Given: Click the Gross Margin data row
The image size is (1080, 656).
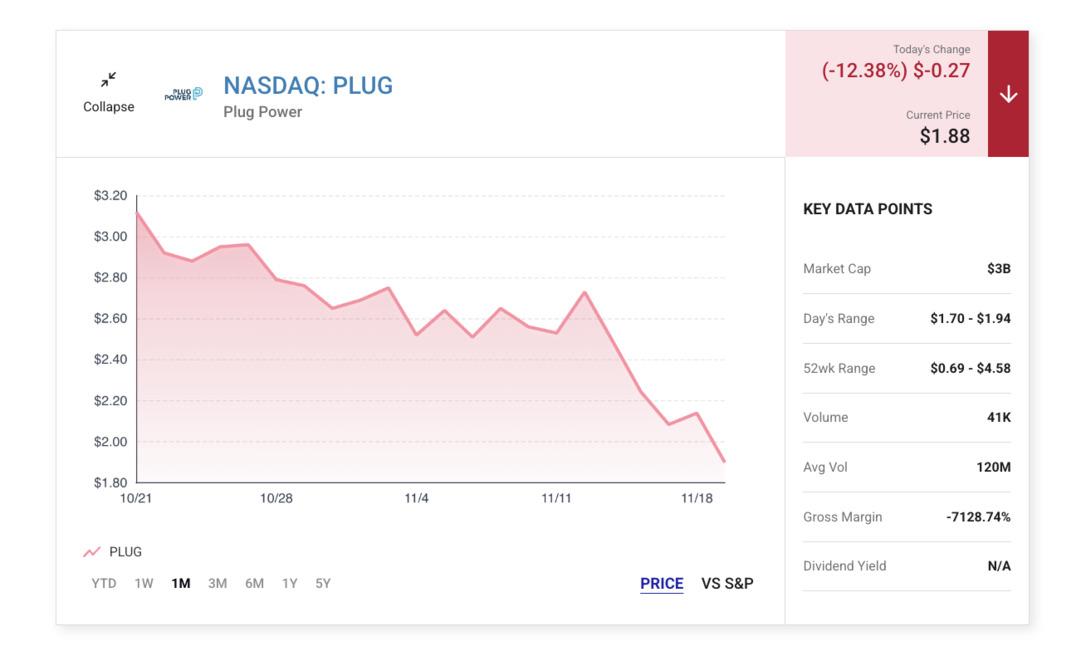Looking at the screenshot, I should pyautogui.click(x=906, y=517).
